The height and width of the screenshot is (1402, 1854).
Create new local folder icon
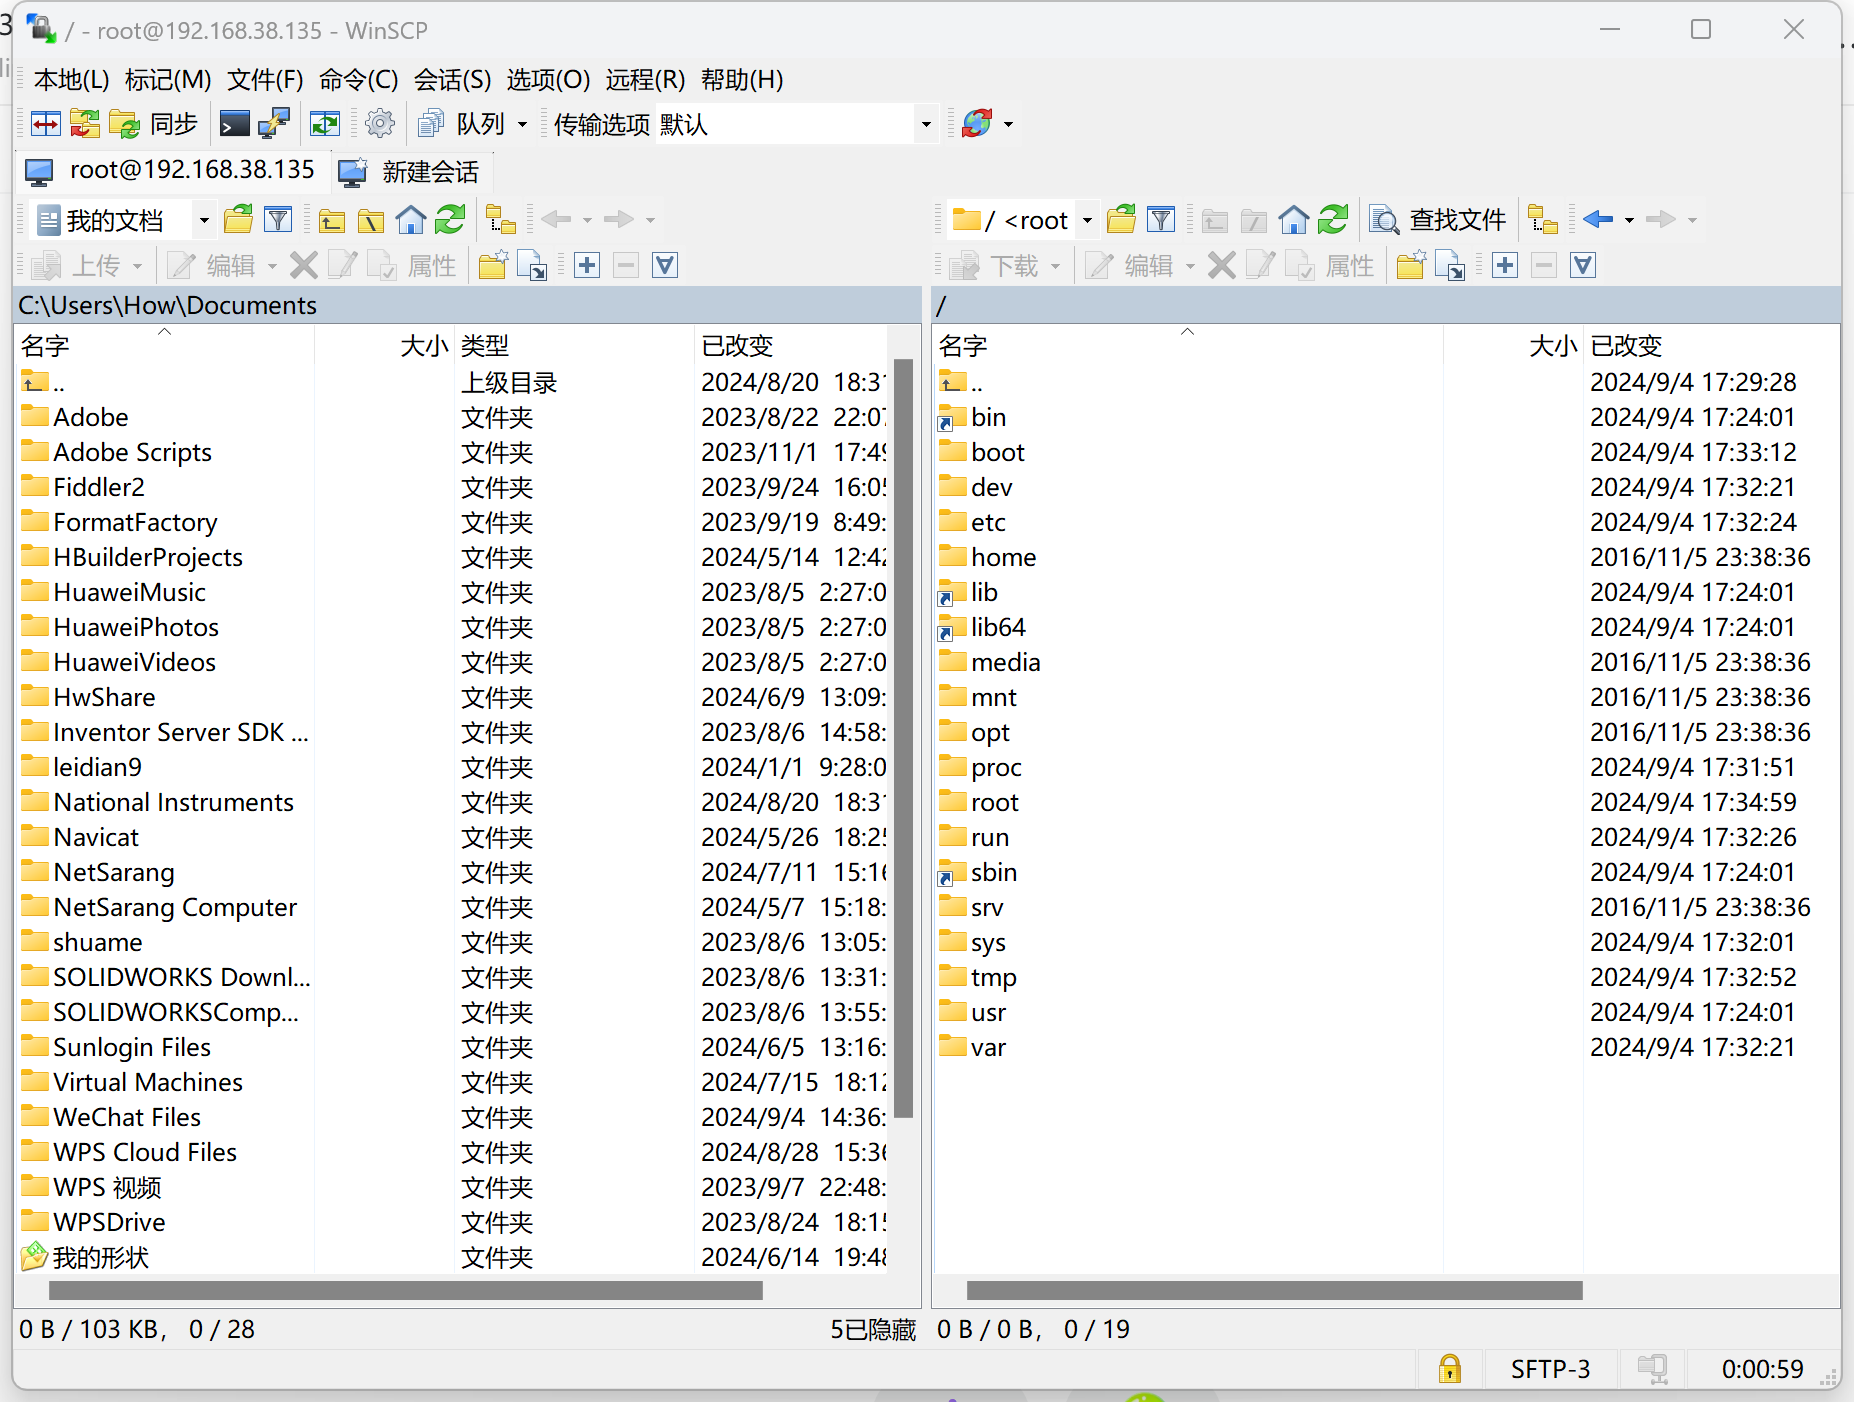point(492,265)
